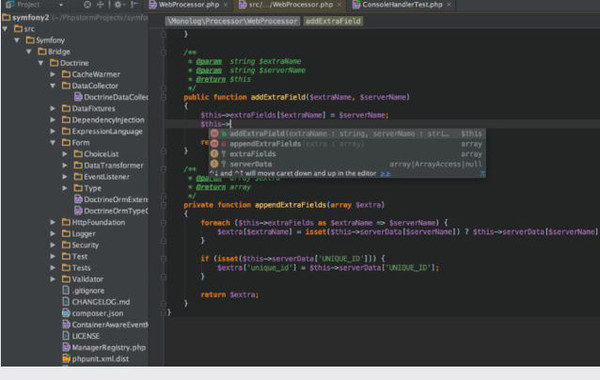This screenshot has height=380, width=600.
Task: Expand the HttpFoundation folder arrow
Action: coord(53,222)
